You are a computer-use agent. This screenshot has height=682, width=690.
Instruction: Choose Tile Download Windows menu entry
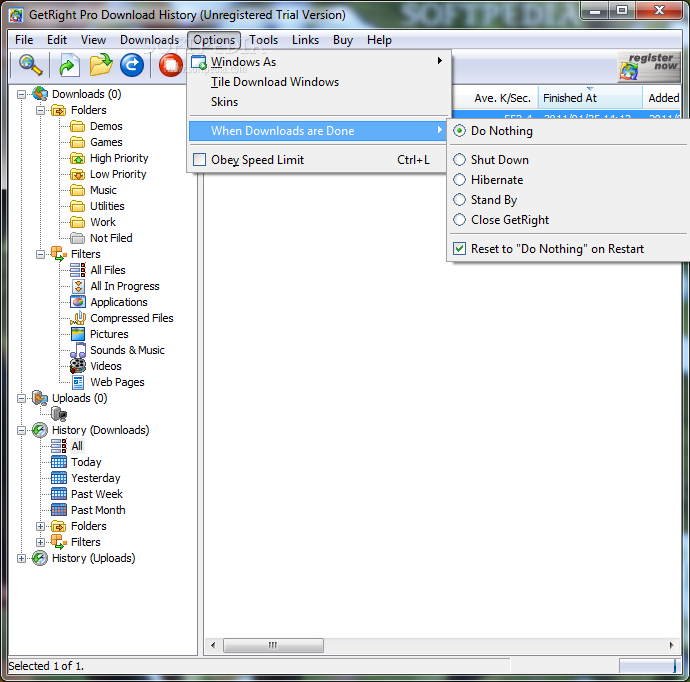[x=317, y=82]
